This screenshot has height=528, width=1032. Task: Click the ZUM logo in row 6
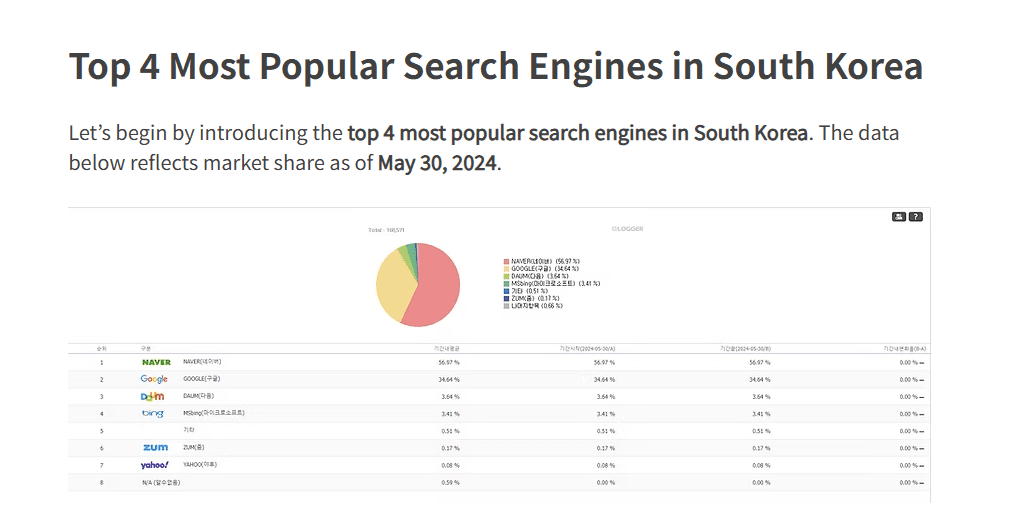[155, 447]
